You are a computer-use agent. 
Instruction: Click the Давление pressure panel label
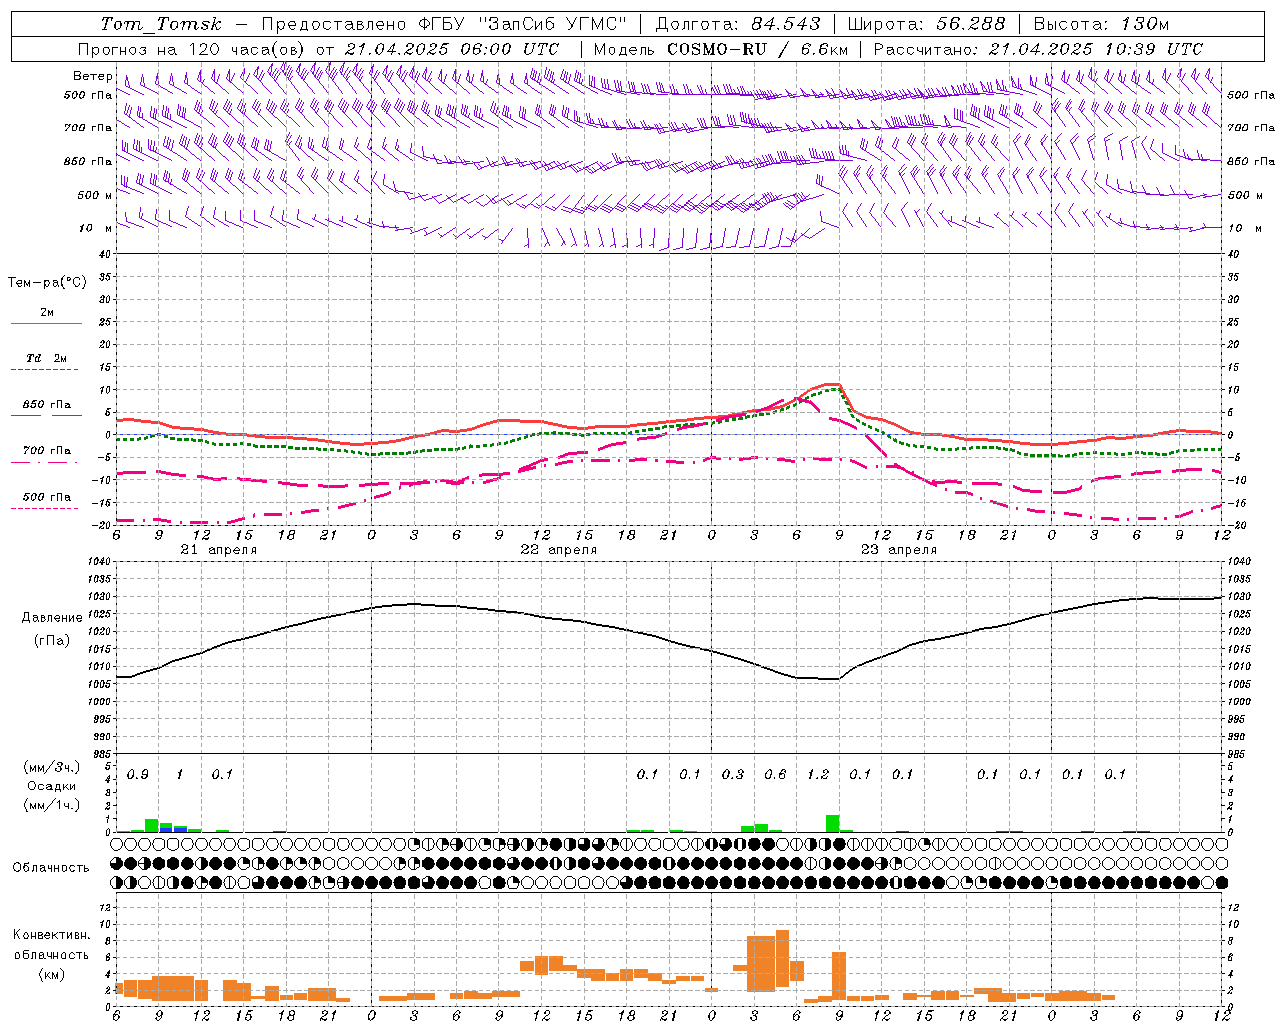pyautogui.click(x=53, y=618)
